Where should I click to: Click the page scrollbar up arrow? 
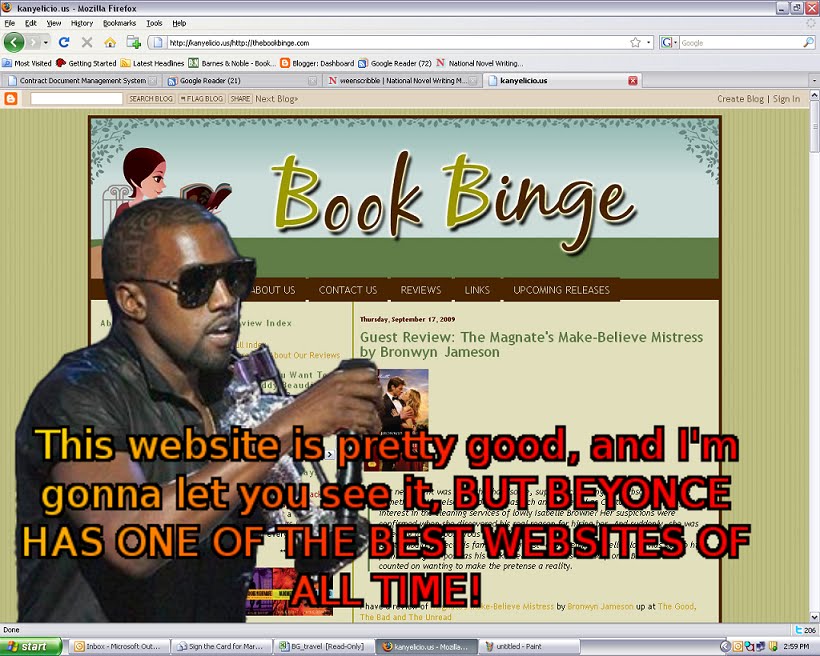814,95
